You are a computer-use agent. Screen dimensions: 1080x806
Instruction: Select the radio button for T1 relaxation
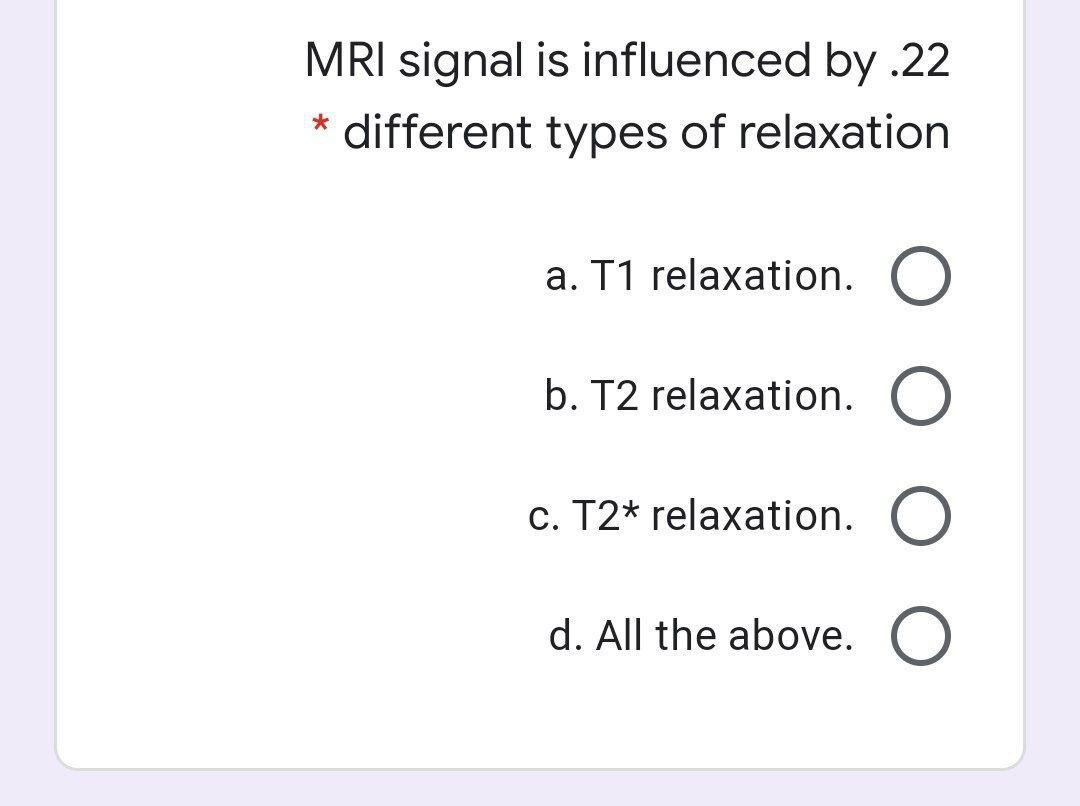click(x=920, y=277)
